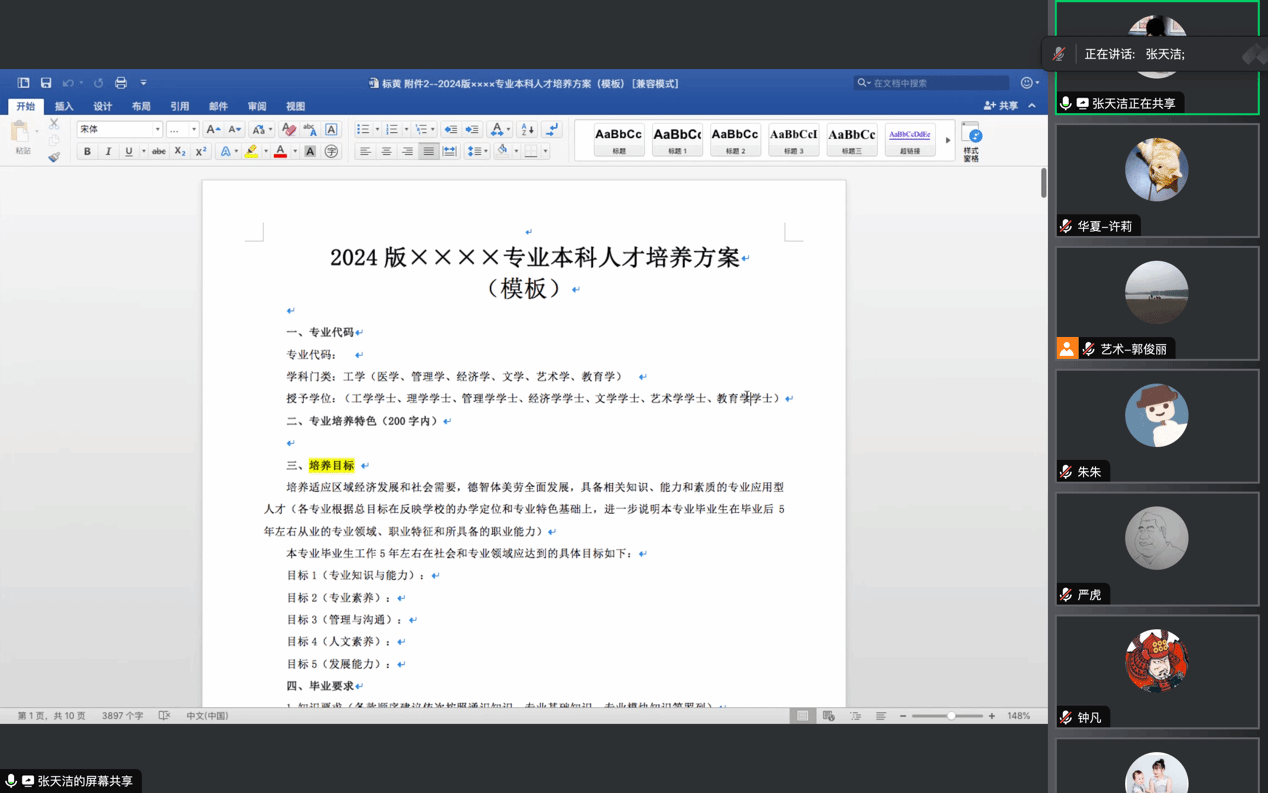Click the Clear Formatting icon
The height and width of the screenshot is (793, 1268).
[289, 129]
